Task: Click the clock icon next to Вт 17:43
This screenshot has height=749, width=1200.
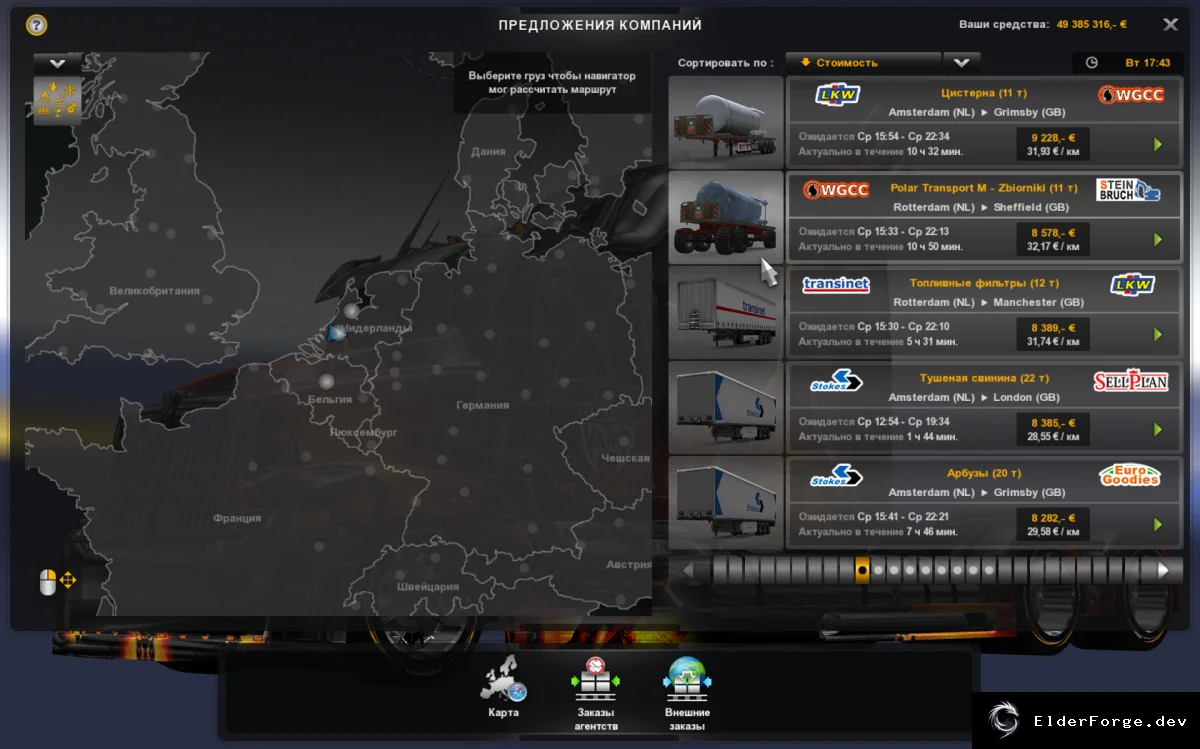Action: tap(1092, 62)
